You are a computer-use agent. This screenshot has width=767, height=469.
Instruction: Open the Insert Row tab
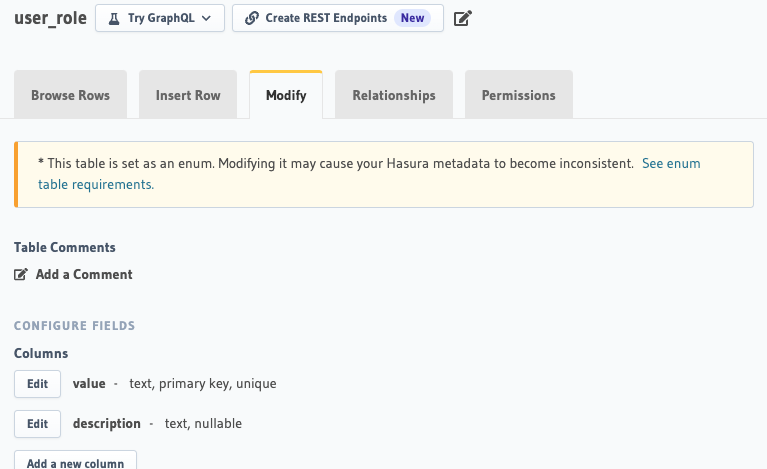click(x=188, y=94)
